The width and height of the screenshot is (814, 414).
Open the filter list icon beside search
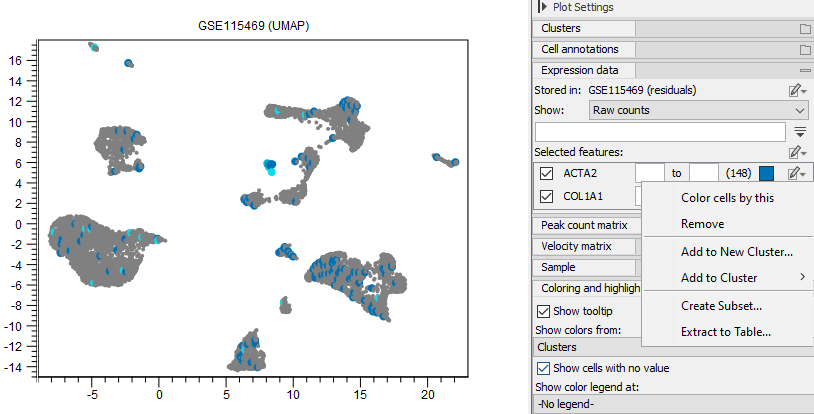click(x=800, y=132)
